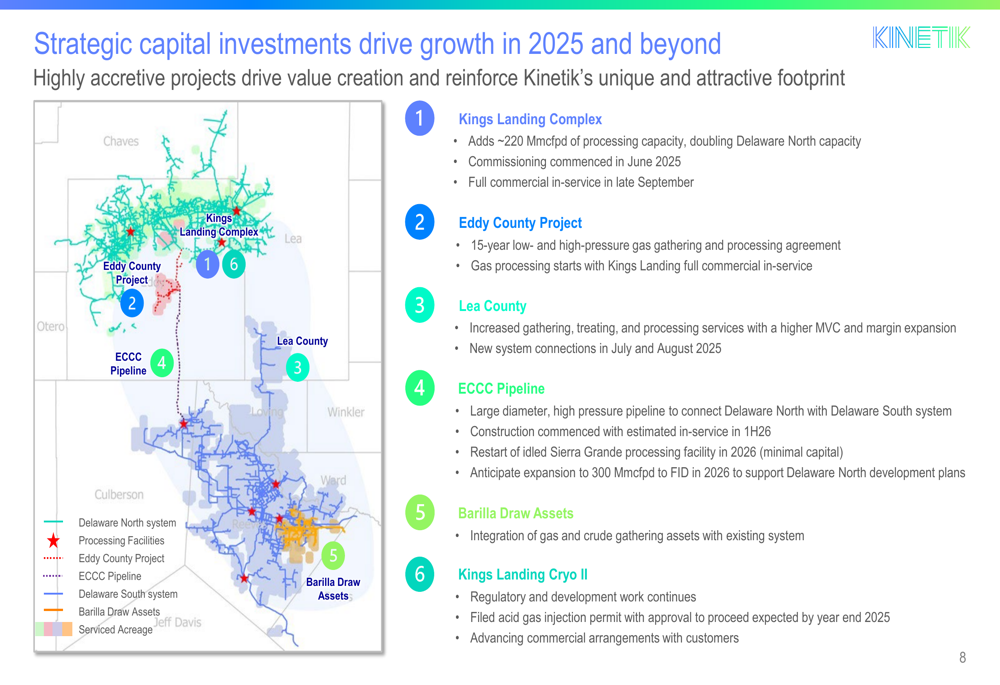Click the numbered circle 4 beside ECCC Pipeline heading

coord(420,388)
